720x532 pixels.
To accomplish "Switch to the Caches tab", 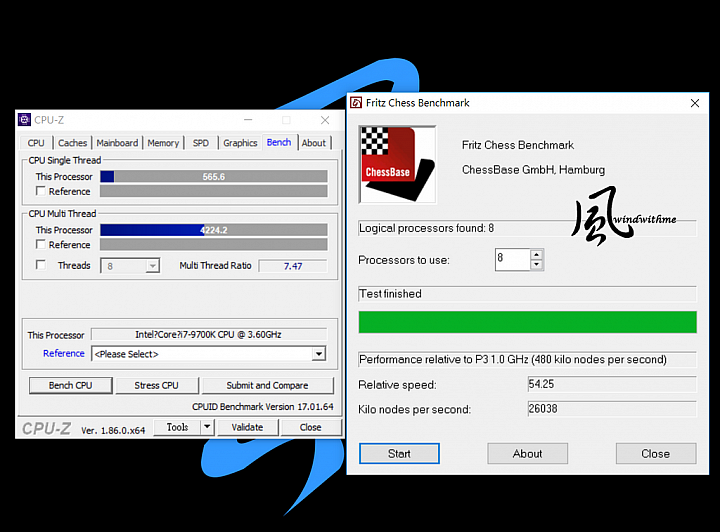I will click(72, 143).
